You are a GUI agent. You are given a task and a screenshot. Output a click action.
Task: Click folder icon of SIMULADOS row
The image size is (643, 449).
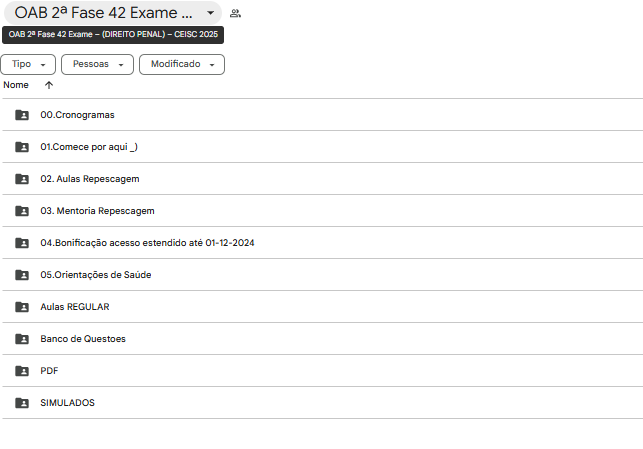coord(22,403)
